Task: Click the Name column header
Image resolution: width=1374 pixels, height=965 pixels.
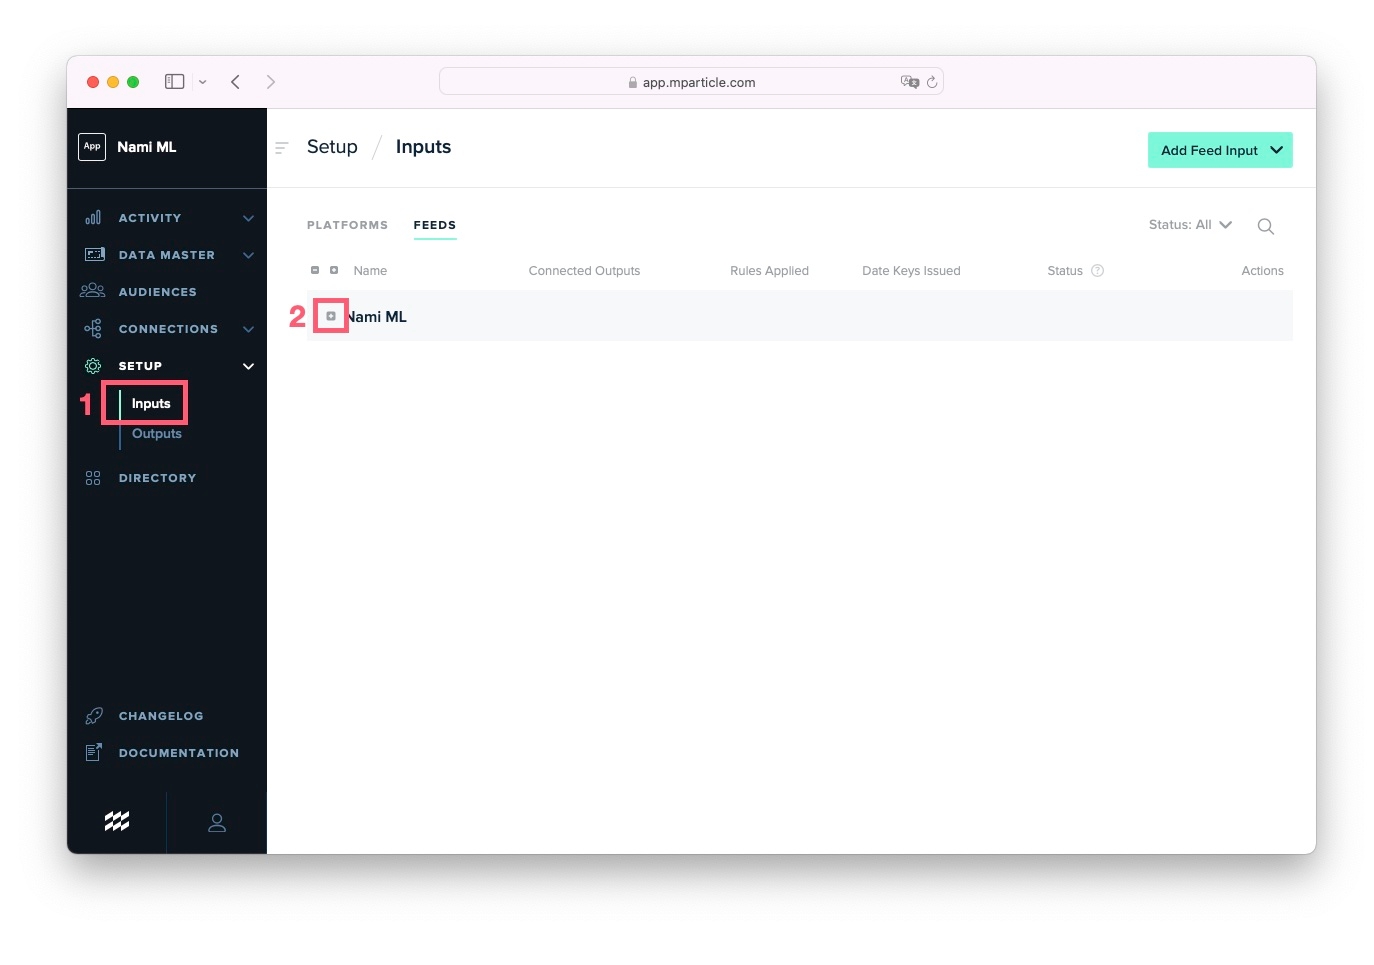Action: coord(370,271)
